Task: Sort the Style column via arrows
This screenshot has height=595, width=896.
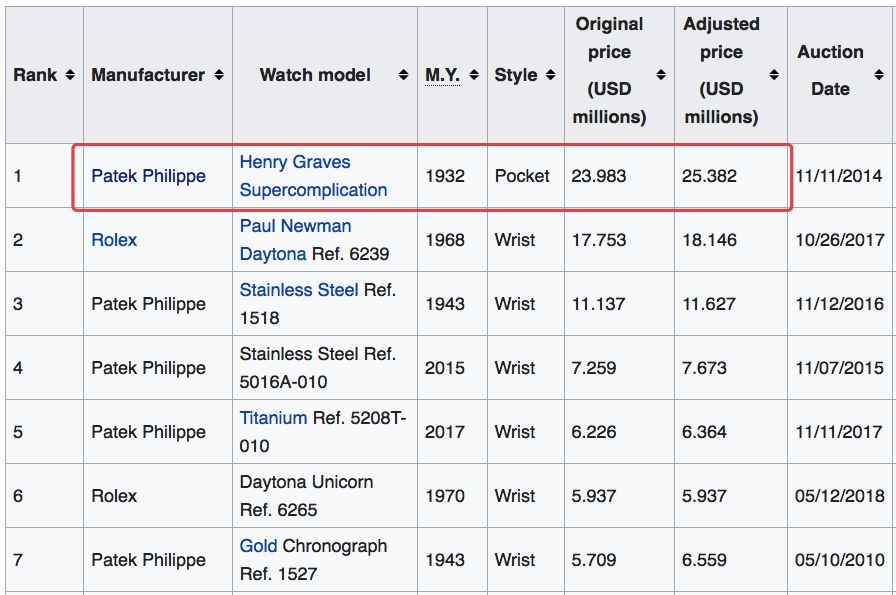Action: tap(551, 75)
